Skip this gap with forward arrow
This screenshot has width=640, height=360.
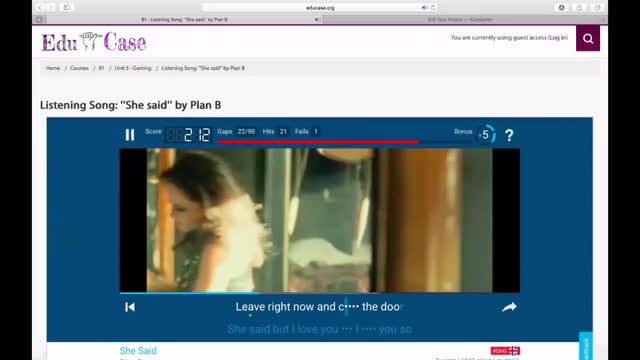509,307
